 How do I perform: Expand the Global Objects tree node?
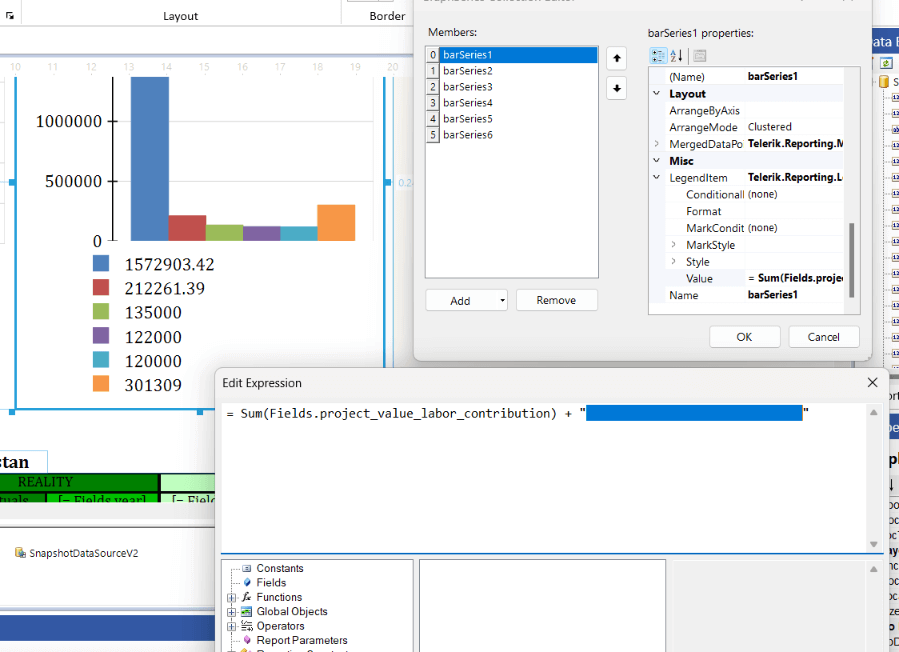(x=231, y=611)
